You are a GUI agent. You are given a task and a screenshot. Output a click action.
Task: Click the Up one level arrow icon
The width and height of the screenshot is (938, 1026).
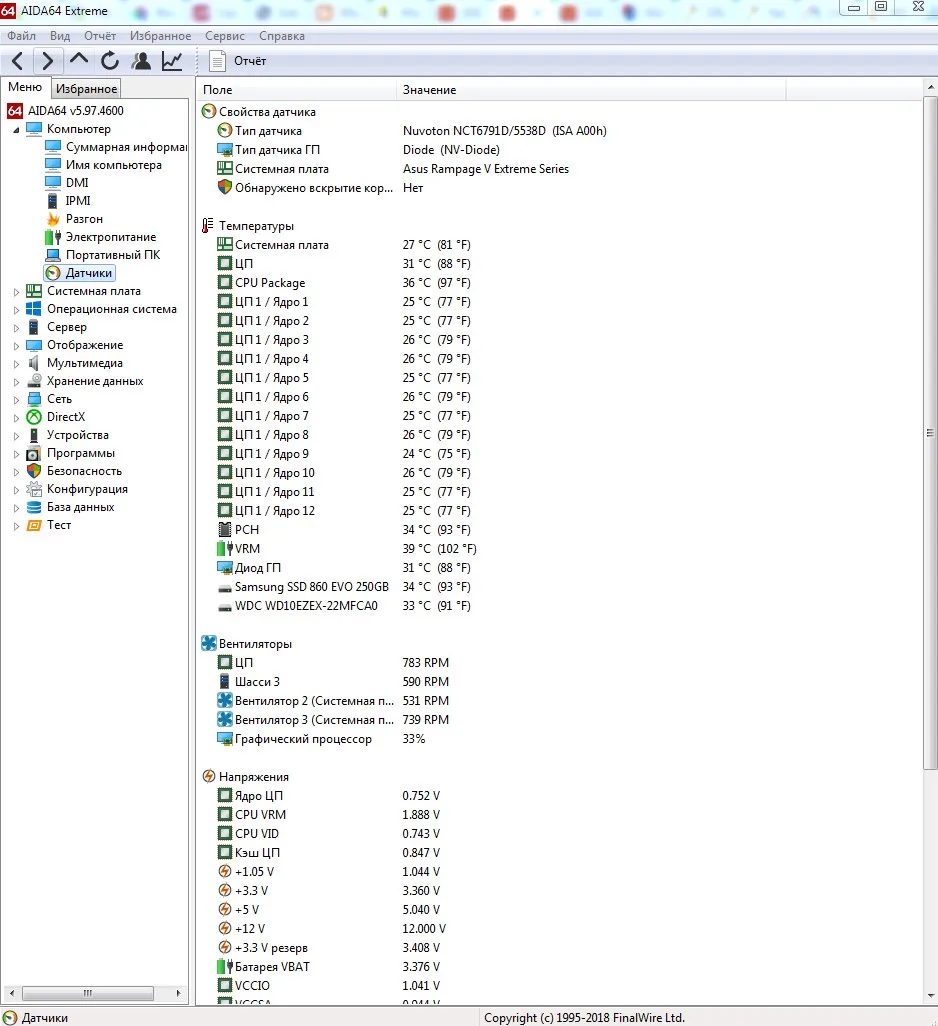point(78,60)
